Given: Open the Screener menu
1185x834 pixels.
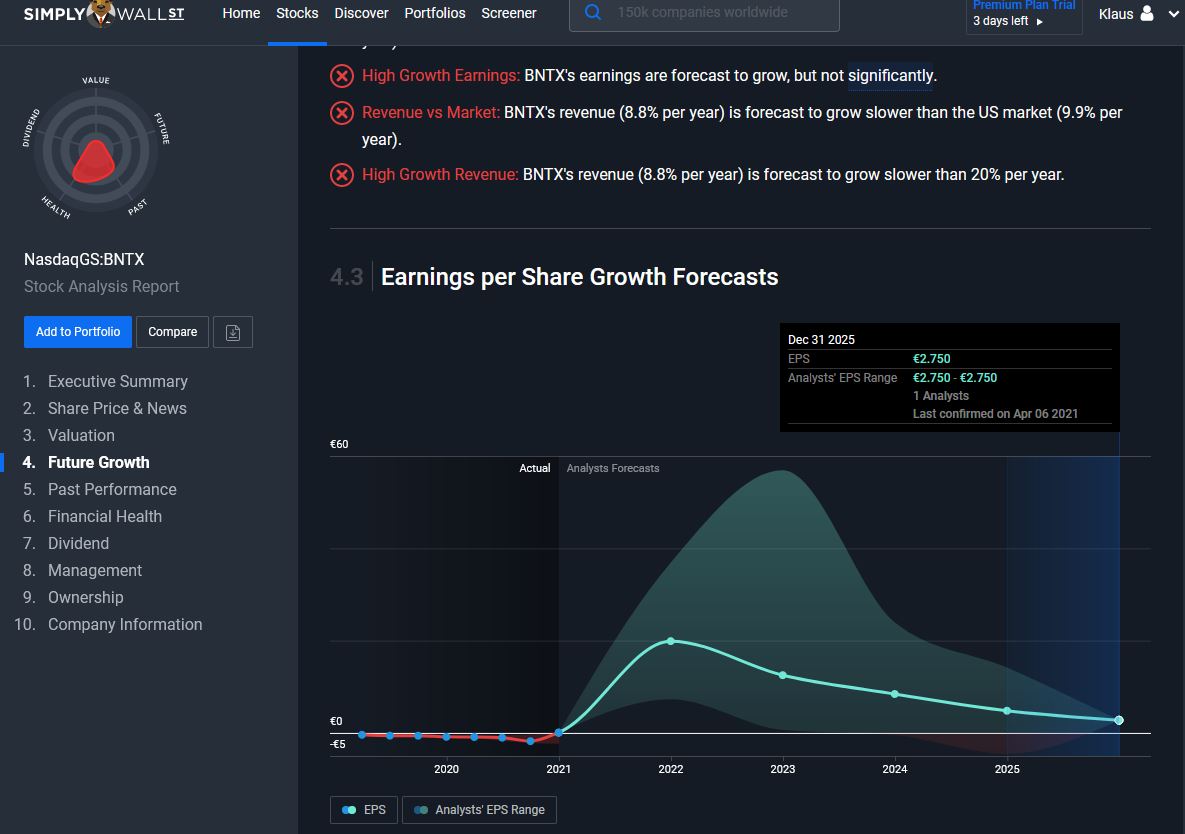Looking at the screenshot, I should point(509,14).
